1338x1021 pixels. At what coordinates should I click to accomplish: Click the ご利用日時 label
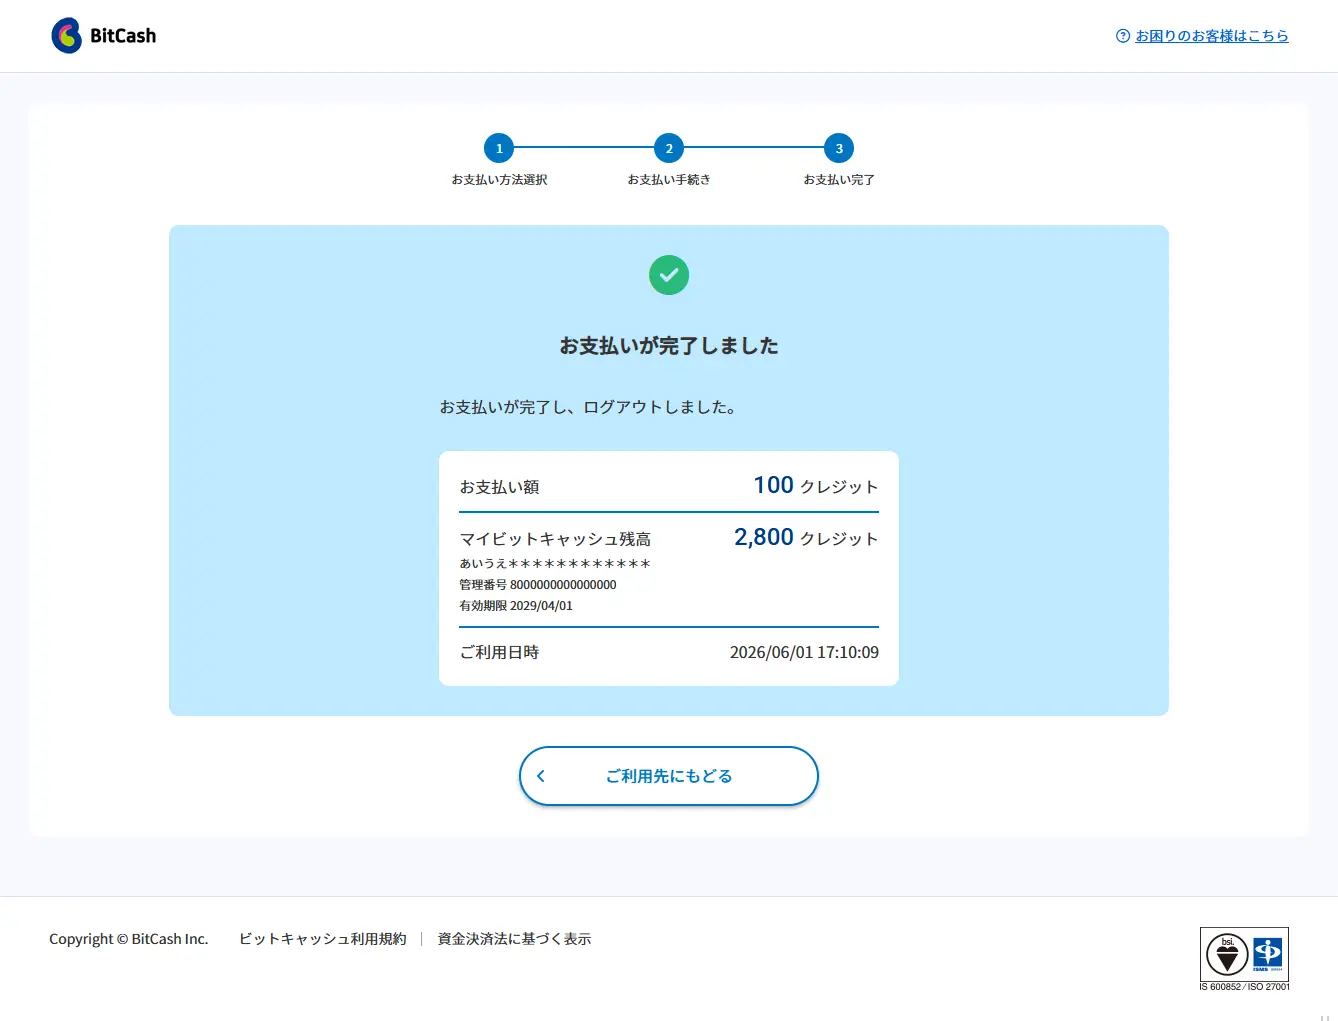coord(499,652)
